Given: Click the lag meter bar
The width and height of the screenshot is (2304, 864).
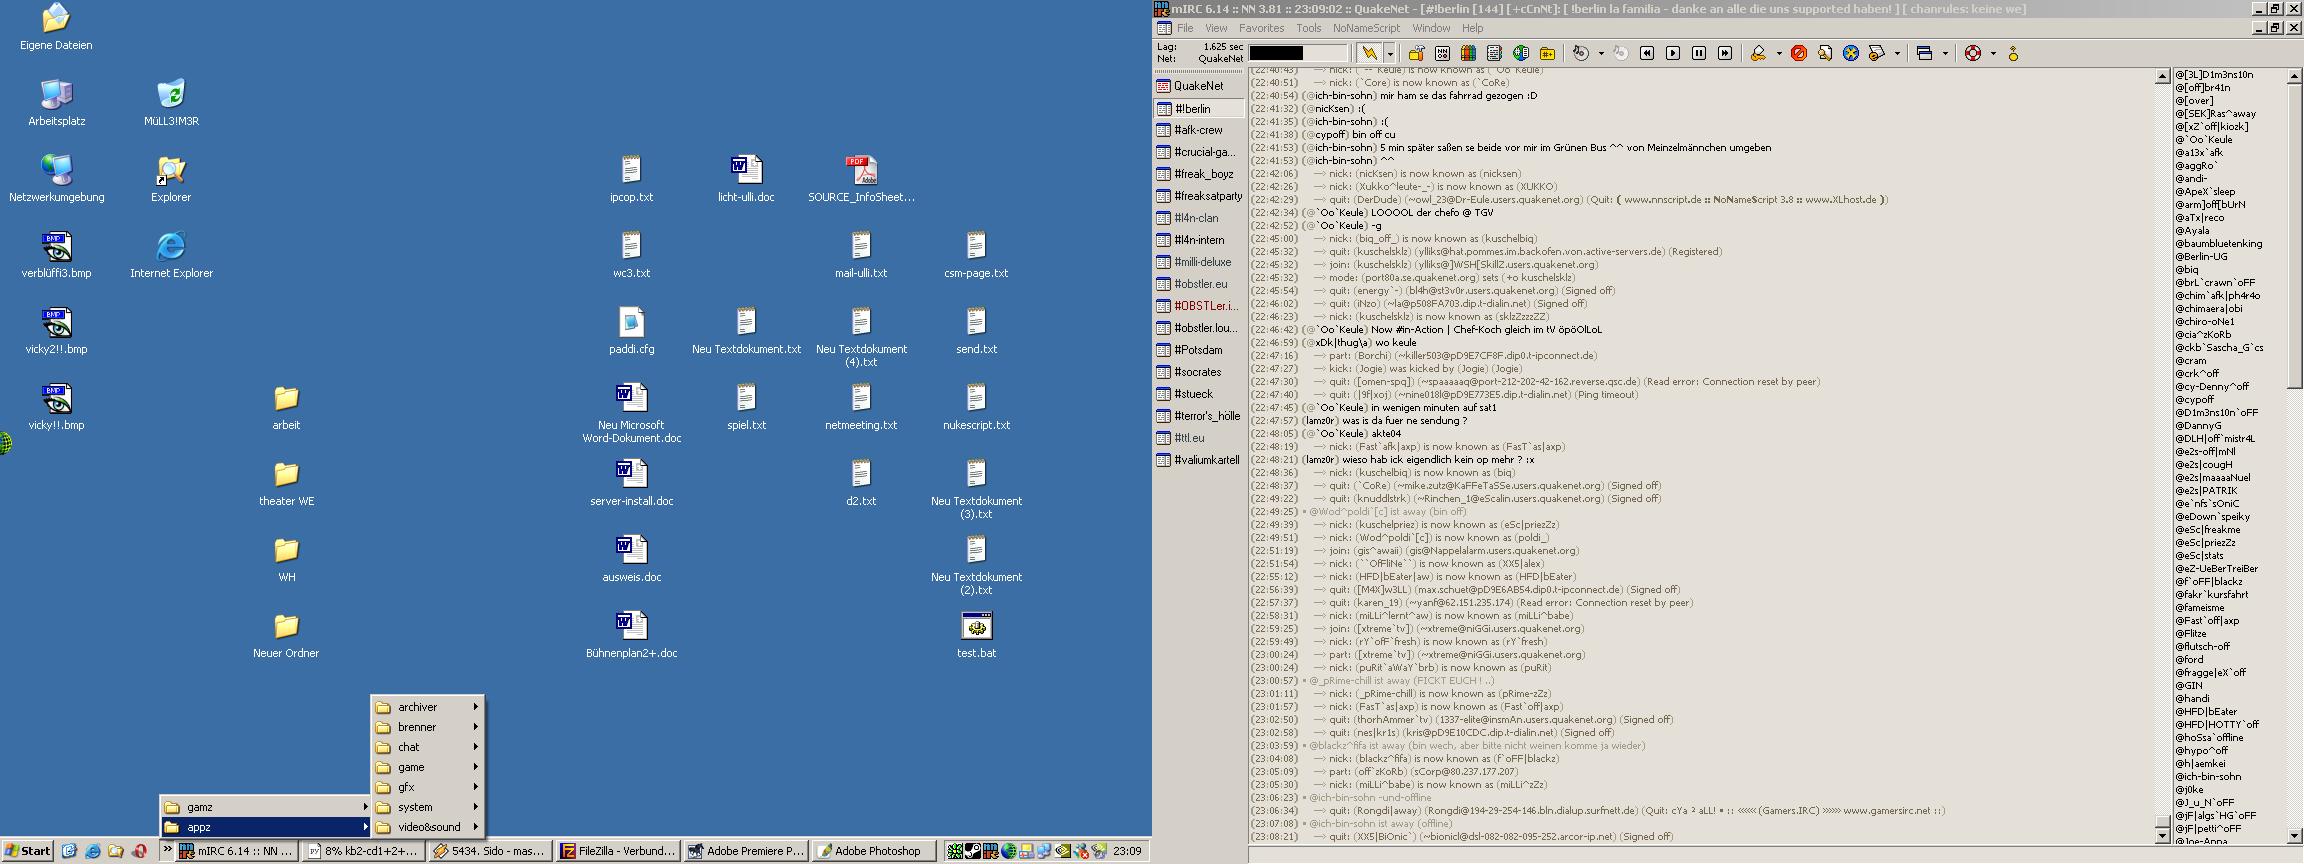Looking at the screenshot, I should (x=1298, y=53).
